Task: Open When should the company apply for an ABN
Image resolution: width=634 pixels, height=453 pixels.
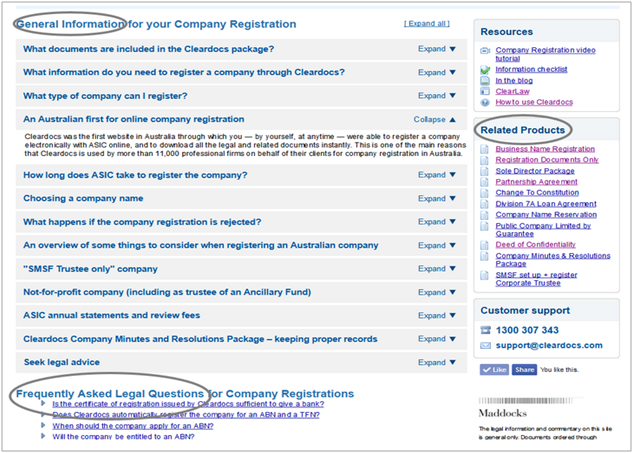Action: 133,425
